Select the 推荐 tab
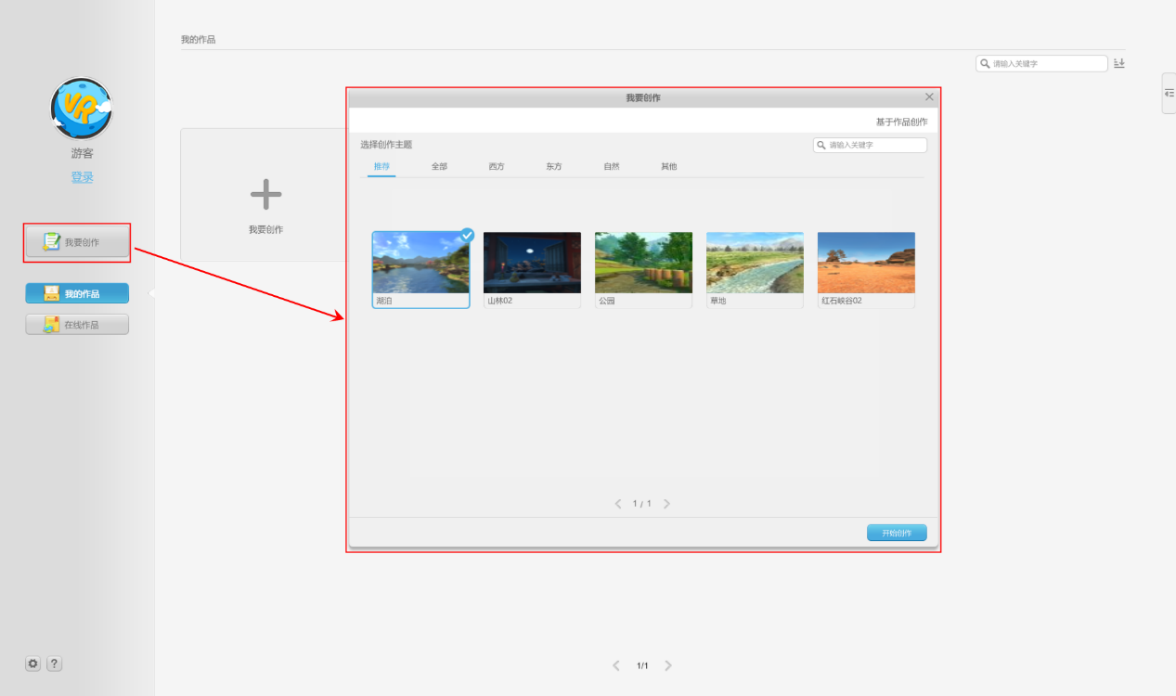Image resolution: width=1176 pixels, height=696 pixels. pos(382,166)
